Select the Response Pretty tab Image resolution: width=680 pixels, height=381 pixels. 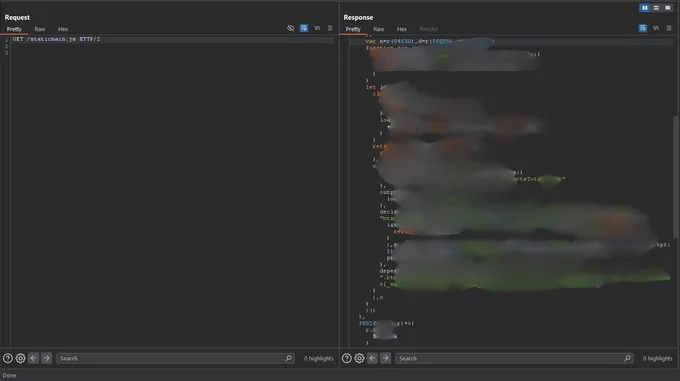click(x=353, y=29)
